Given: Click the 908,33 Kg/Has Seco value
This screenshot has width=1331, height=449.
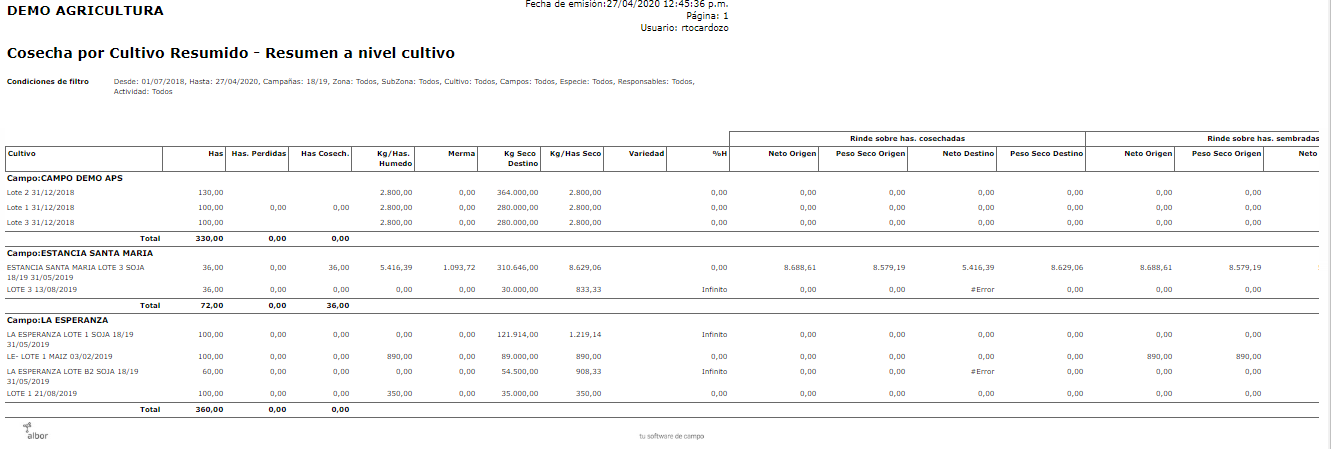Looking at the screenshot, I should 589,371.
